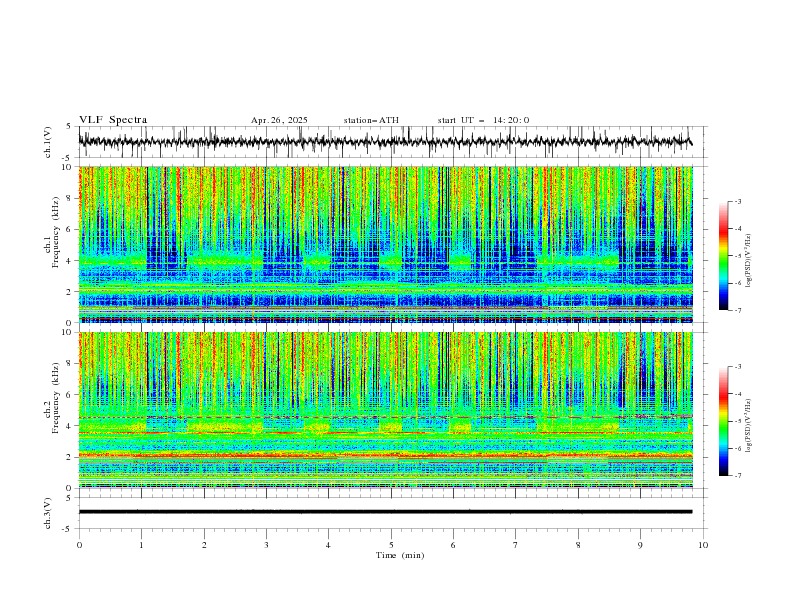The height and width of the screenshot is (612, 792).
Task: Click the ch.2 colorbar "log(PSD)(V²/Hz)" label
Action: click(x=749, y=425)
